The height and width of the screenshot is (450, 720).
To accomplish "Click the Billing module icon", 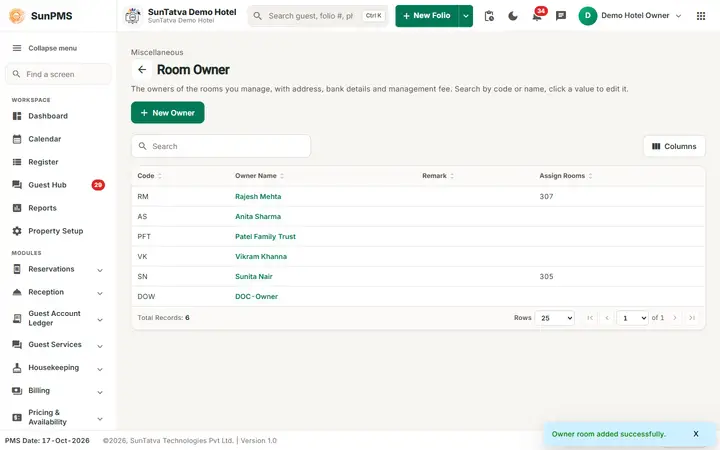I will [x=17, y=391].
